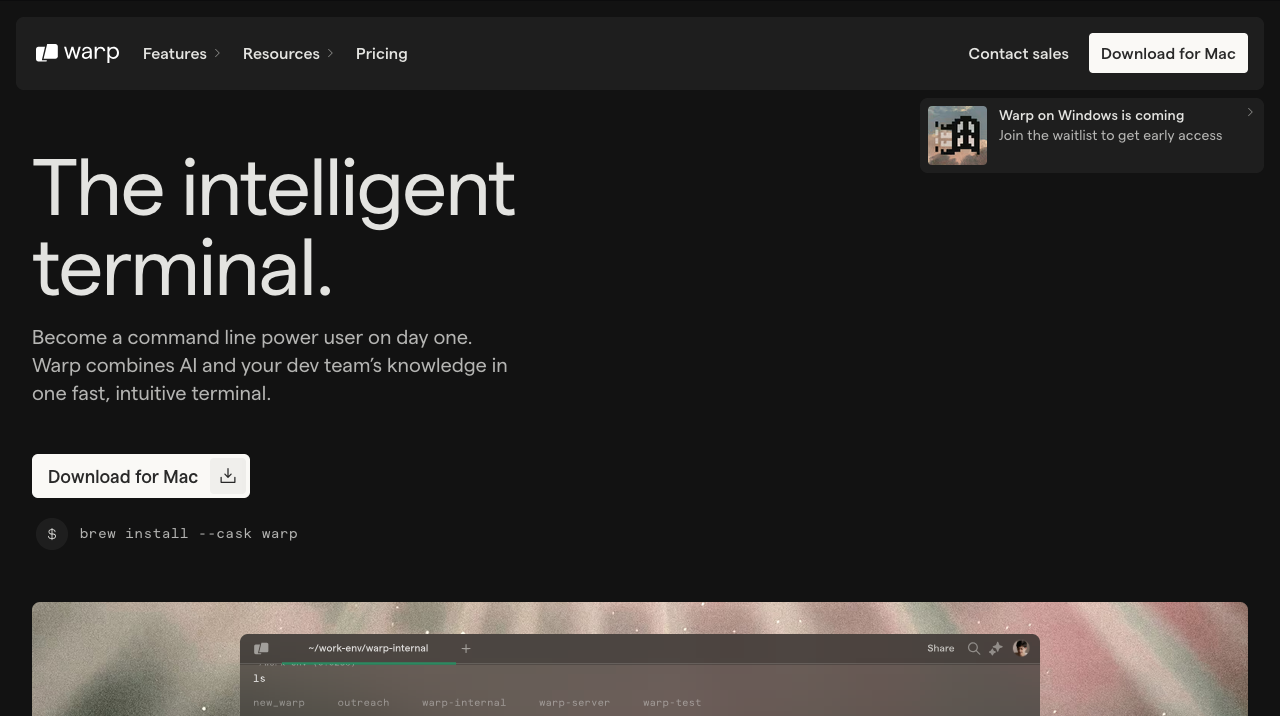Viewport: 1280px width, 716px height.
Task: Open the Pricing page
Action: click(381, 53)
